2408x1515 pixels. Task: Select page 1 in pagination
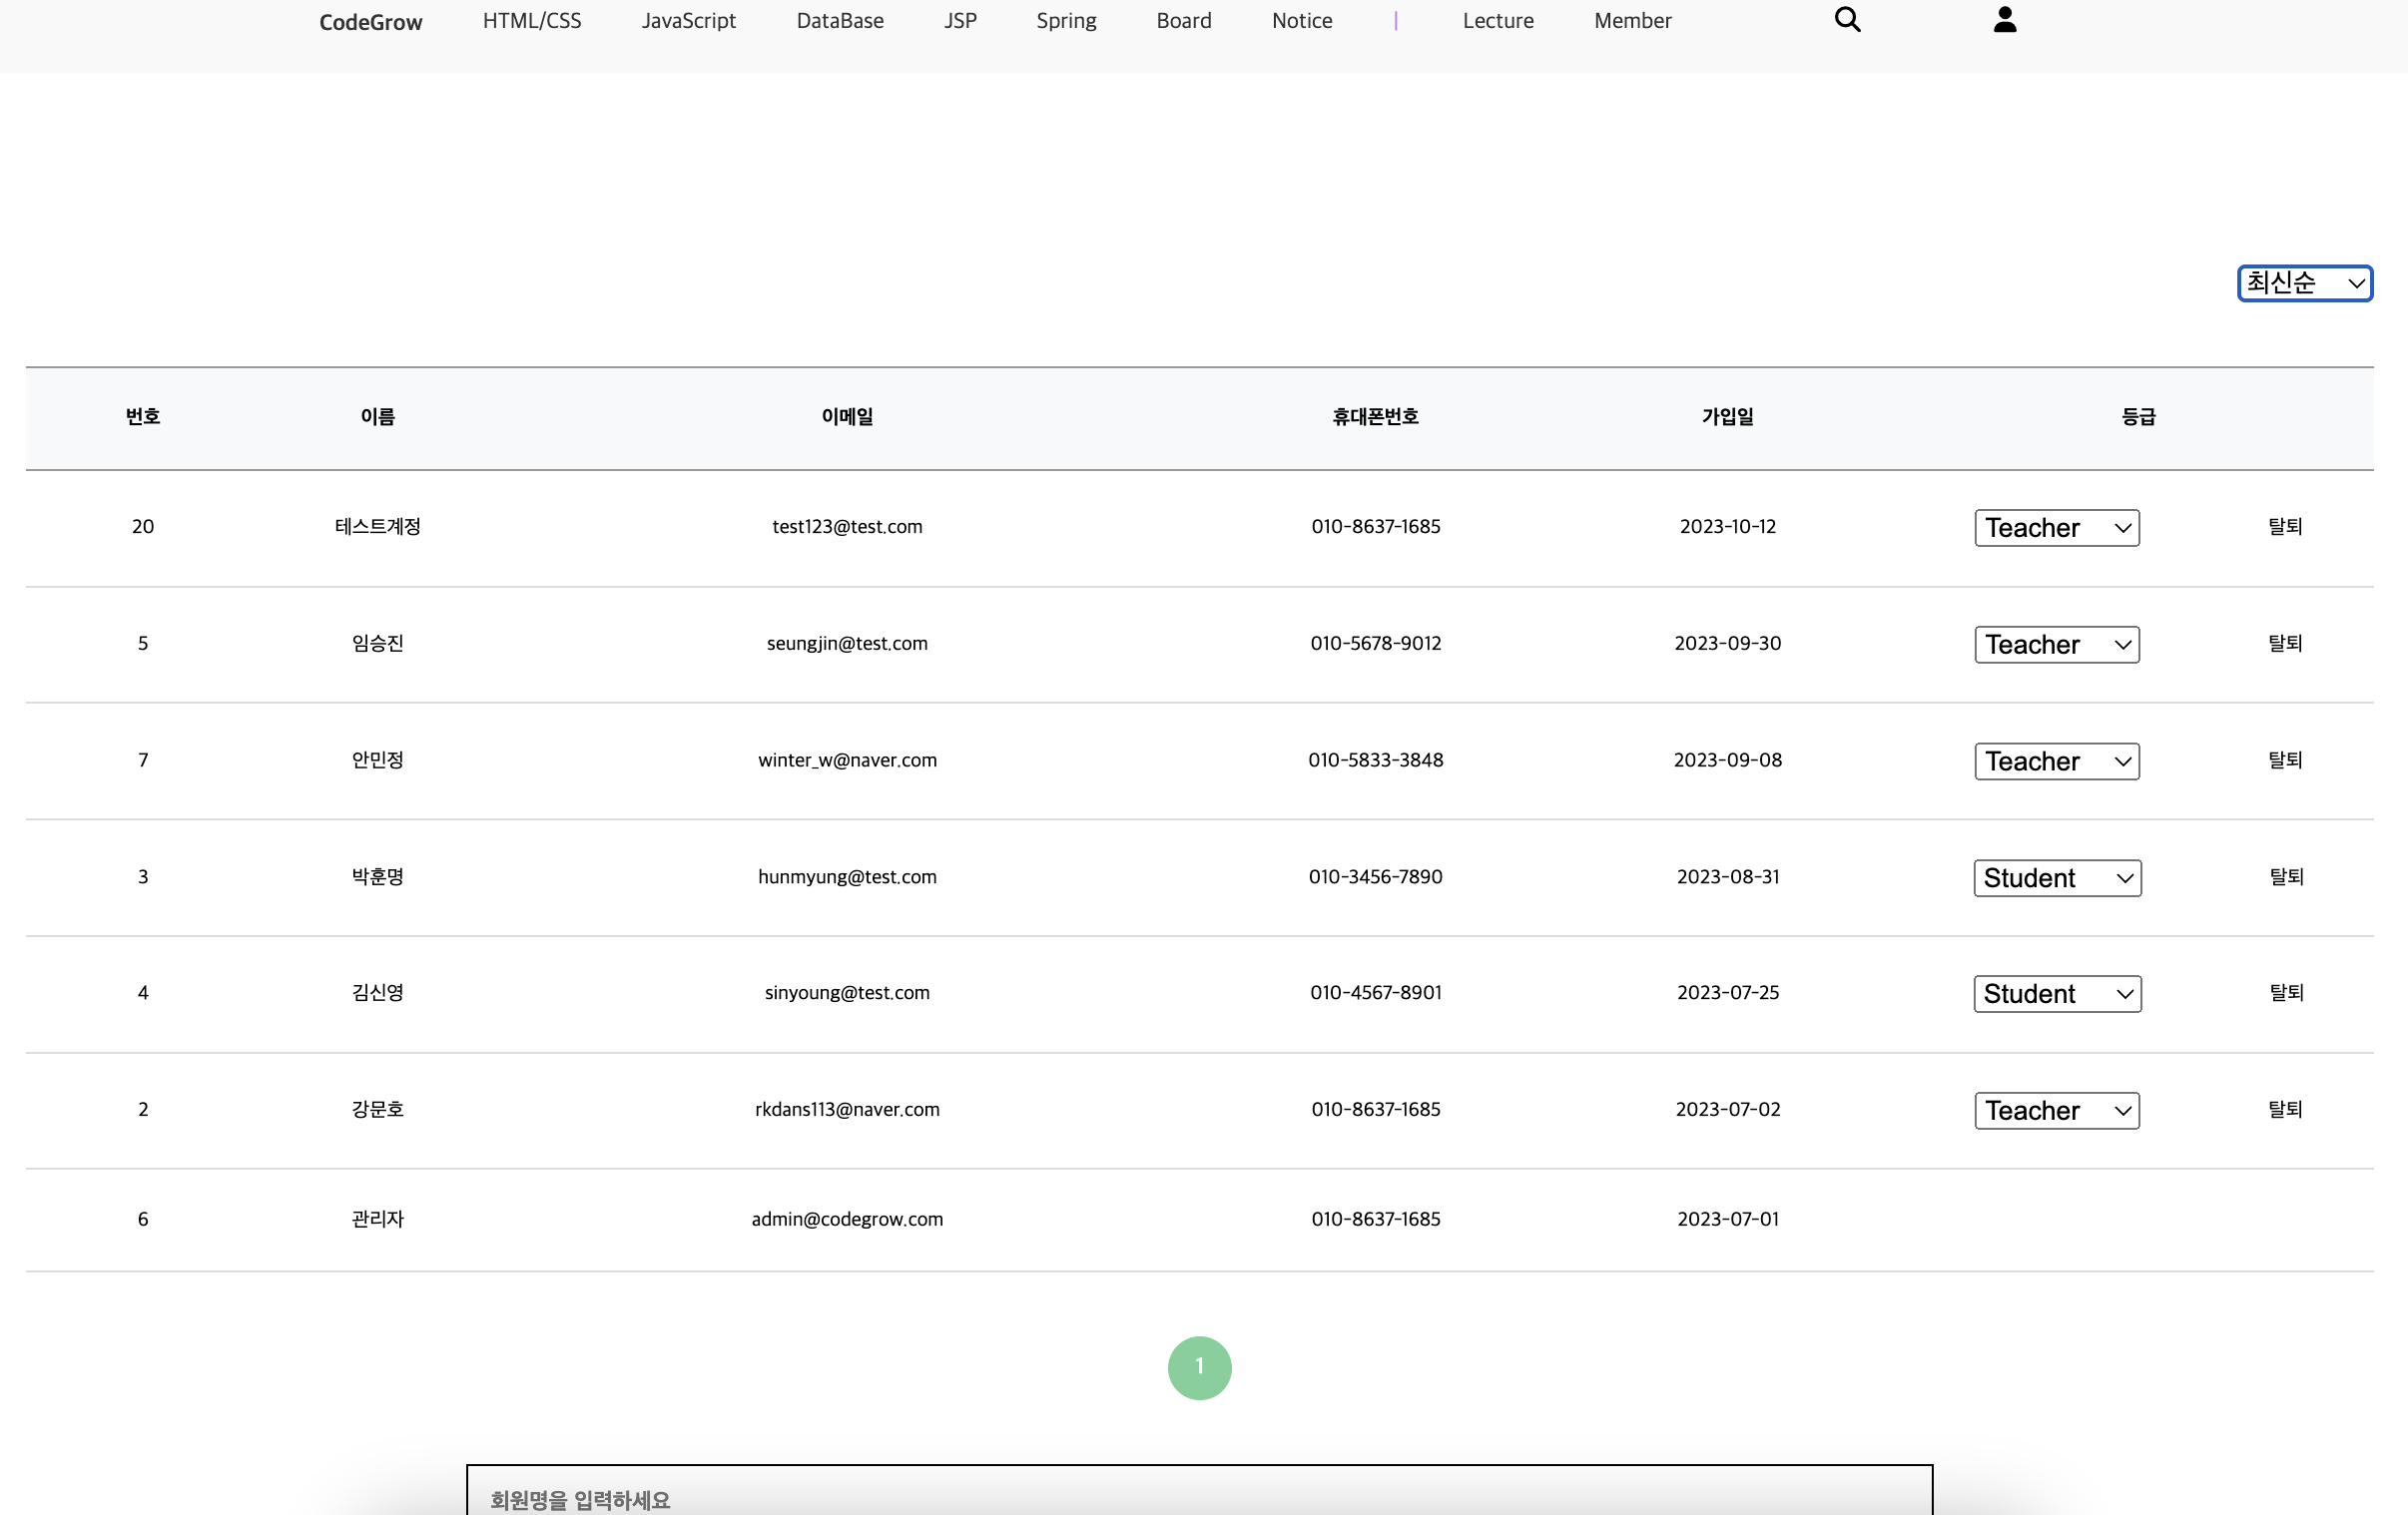pos(1199,1367)
